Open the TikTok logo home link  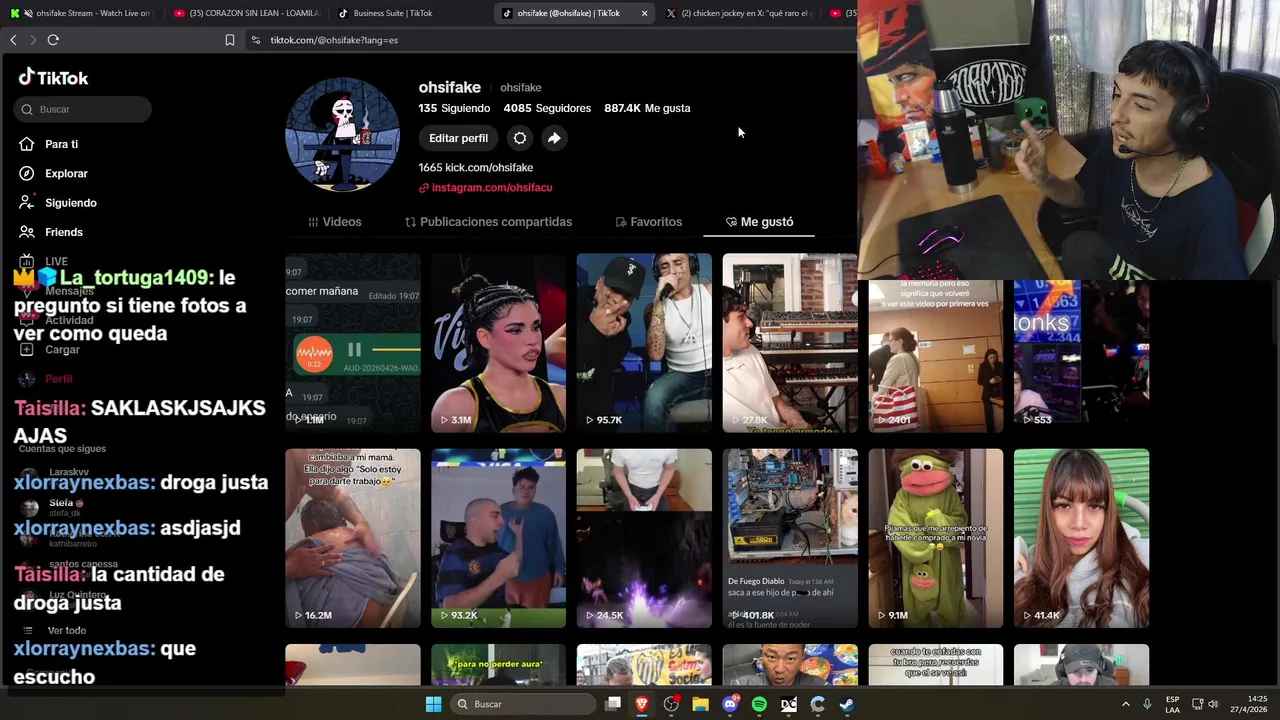[x=54, y=78]
